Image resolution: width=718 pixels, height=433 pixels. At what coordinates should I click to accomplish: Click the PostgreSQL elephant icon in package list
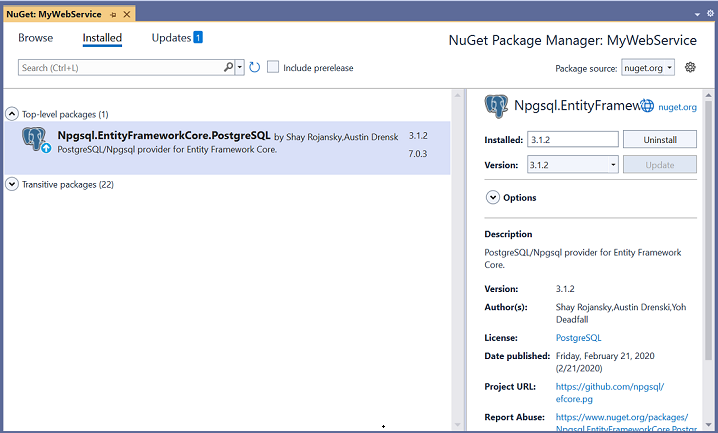35,139
